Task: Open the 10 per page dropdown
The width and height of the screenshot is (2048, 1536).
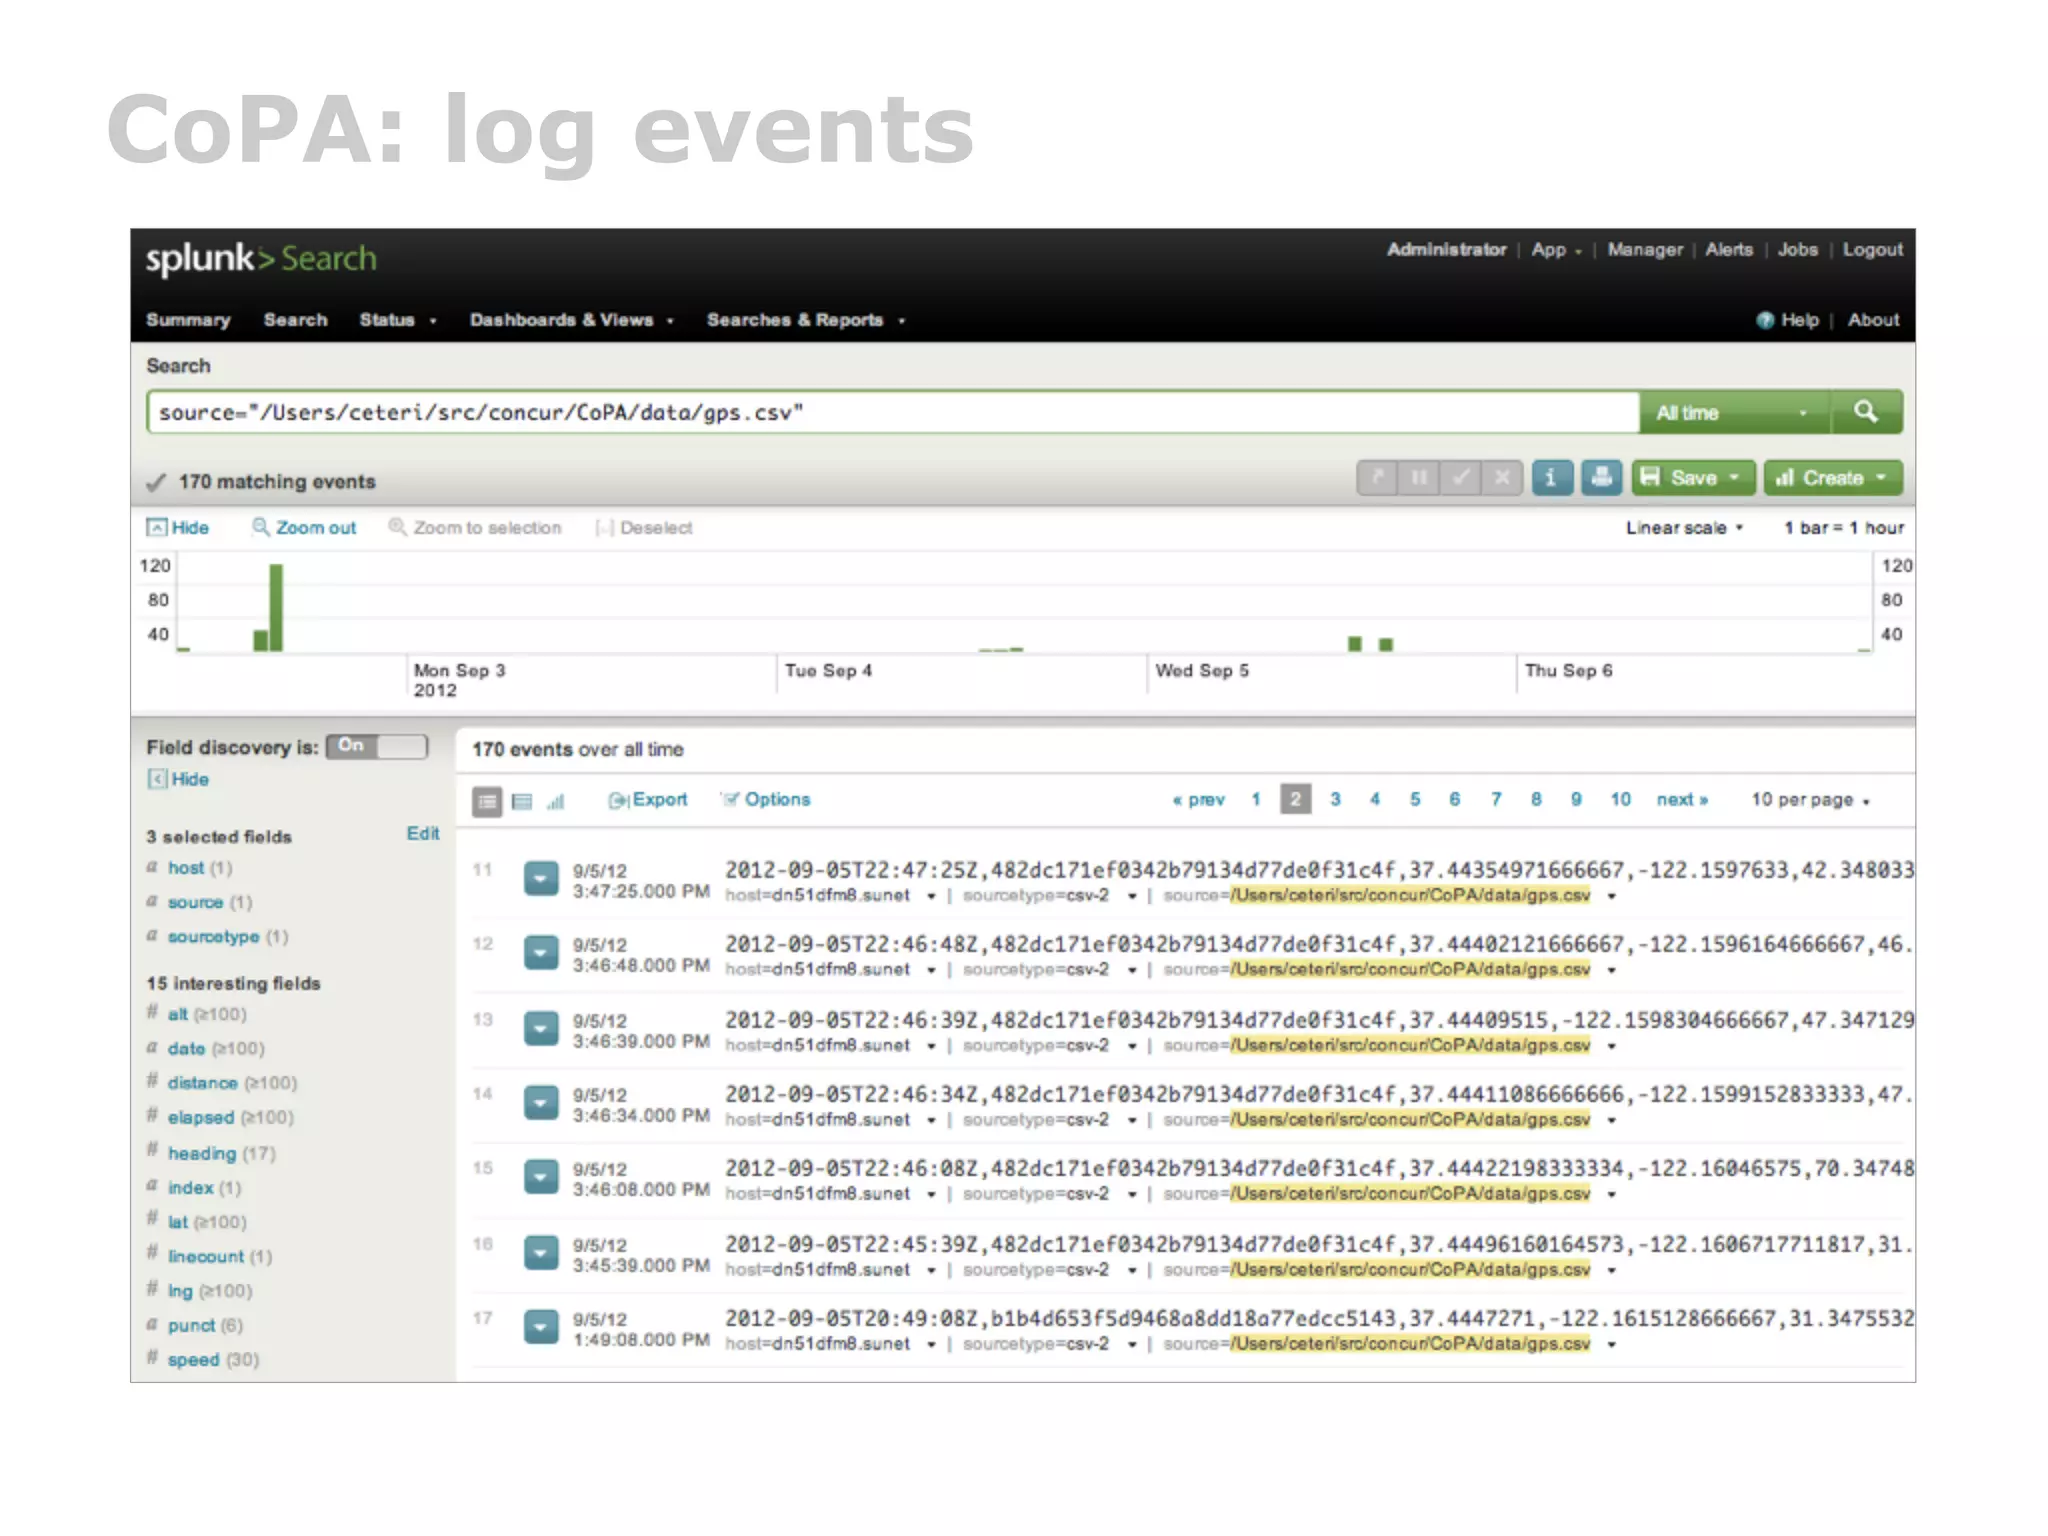Action: click(1810, 800)
